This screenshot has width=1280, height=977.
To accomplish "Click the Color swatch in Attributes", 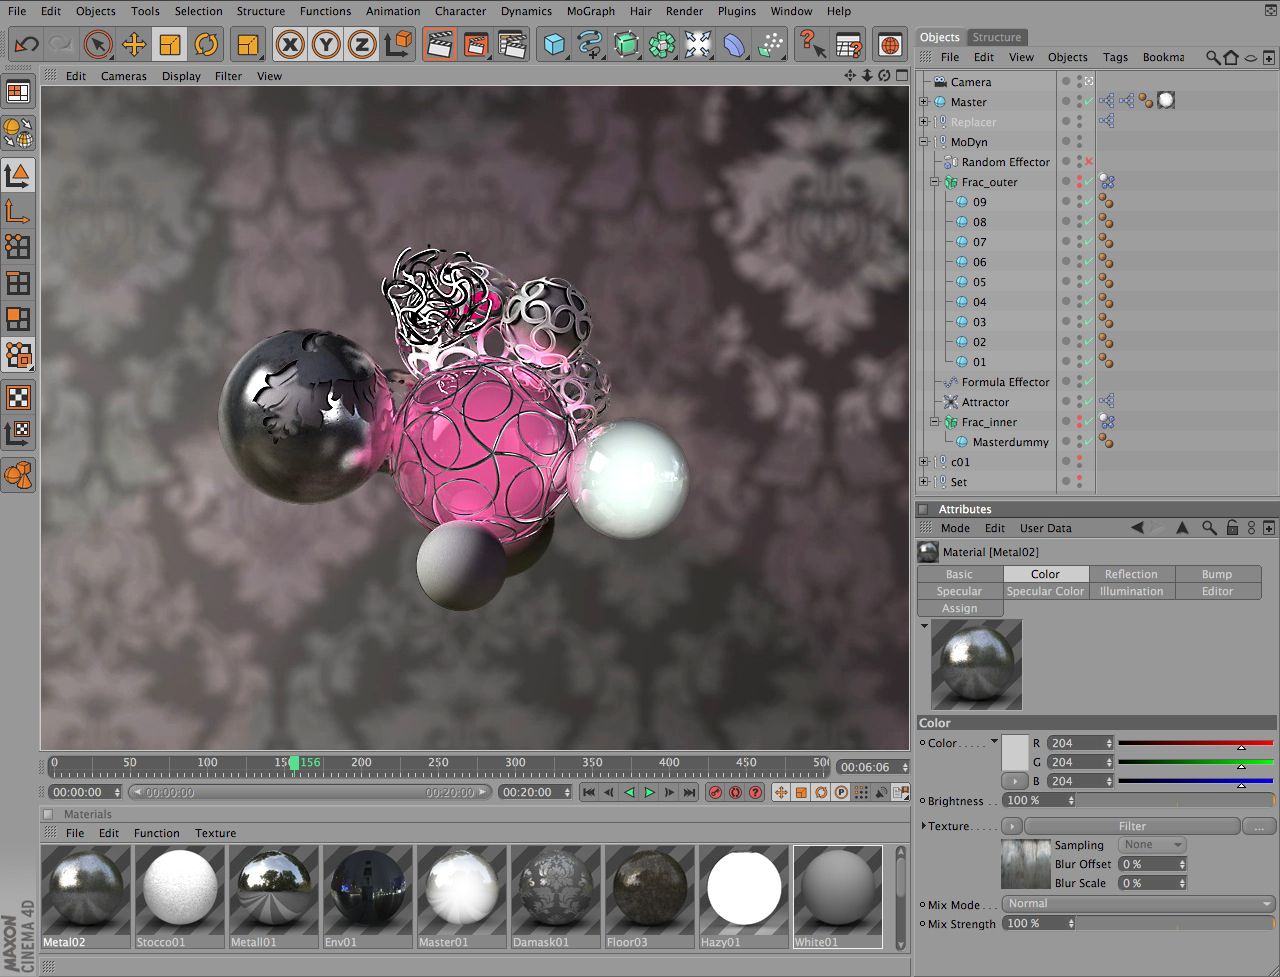I will click(x=1015, y=753).
